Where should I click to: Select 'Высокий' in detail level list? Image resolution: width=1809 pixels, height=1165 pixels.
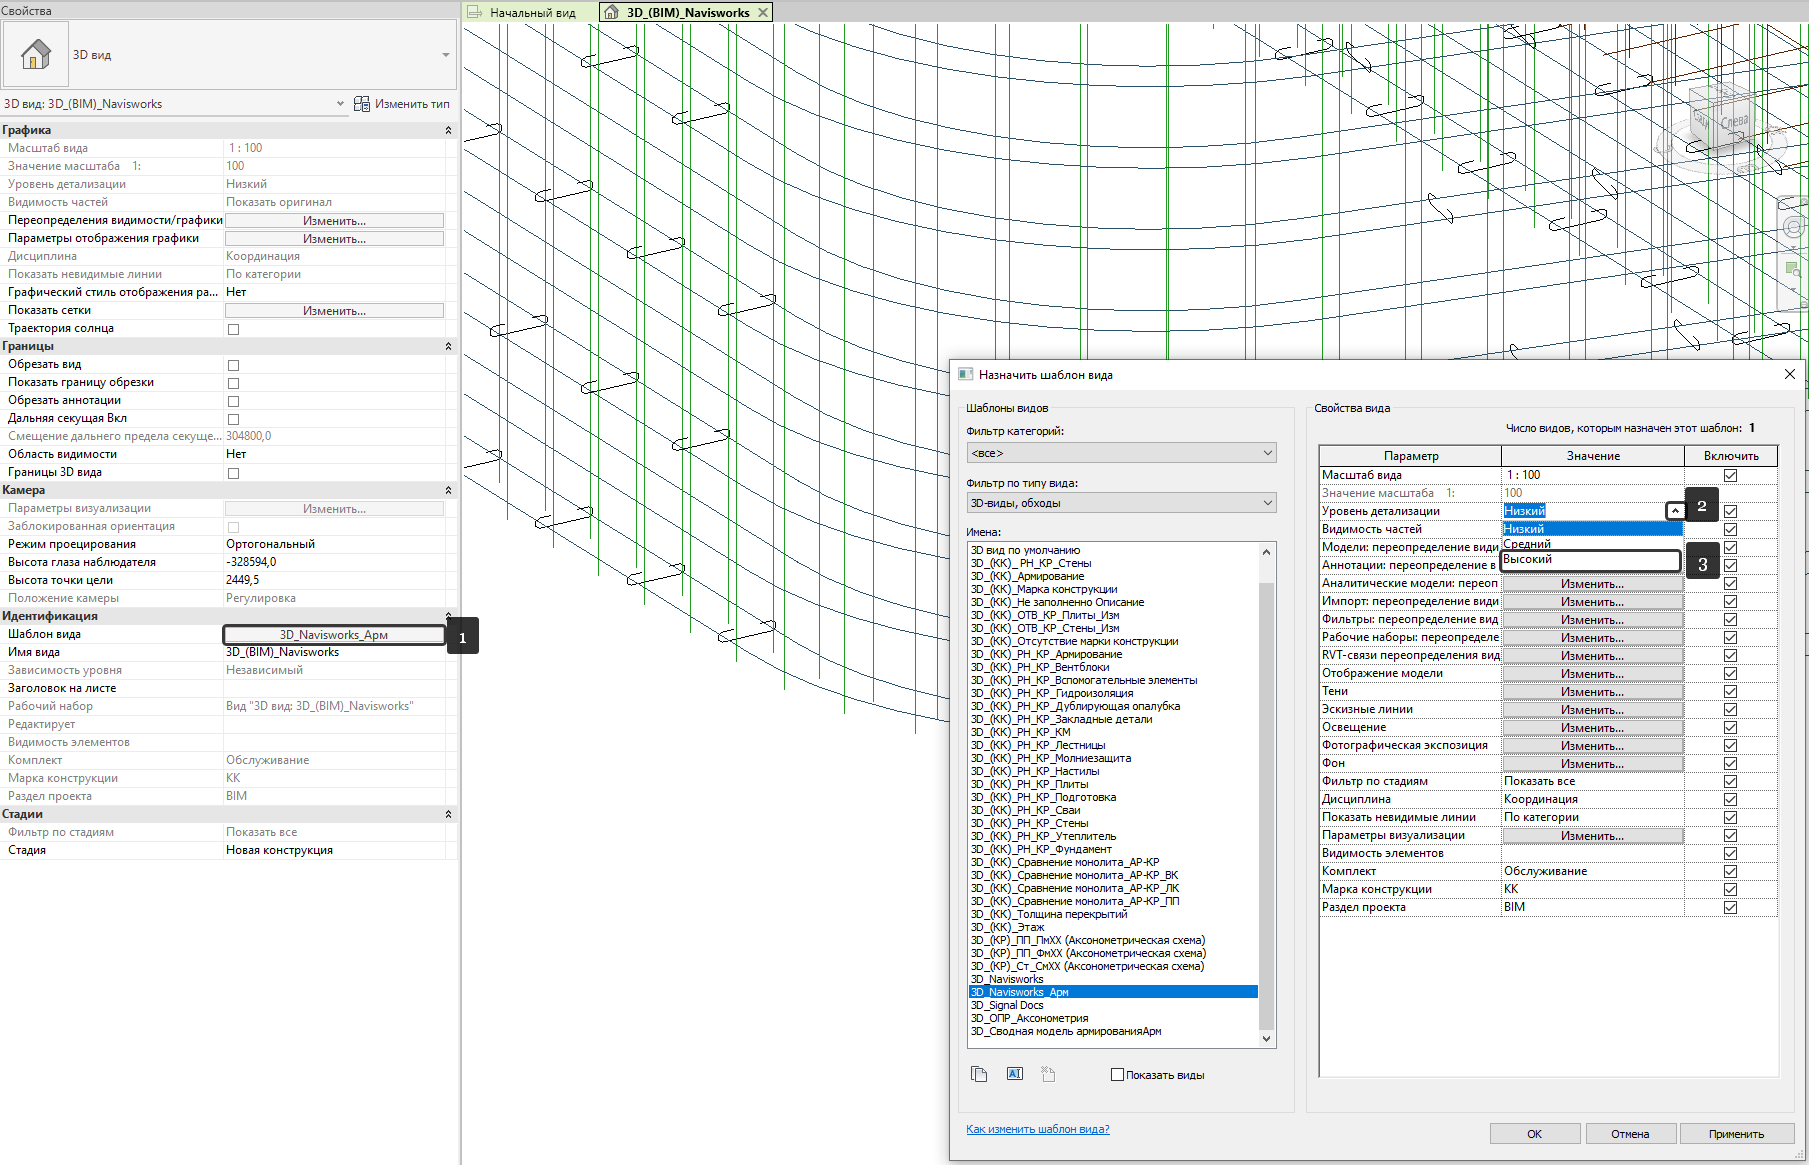pyautogui.click(x=1590, y=560)
